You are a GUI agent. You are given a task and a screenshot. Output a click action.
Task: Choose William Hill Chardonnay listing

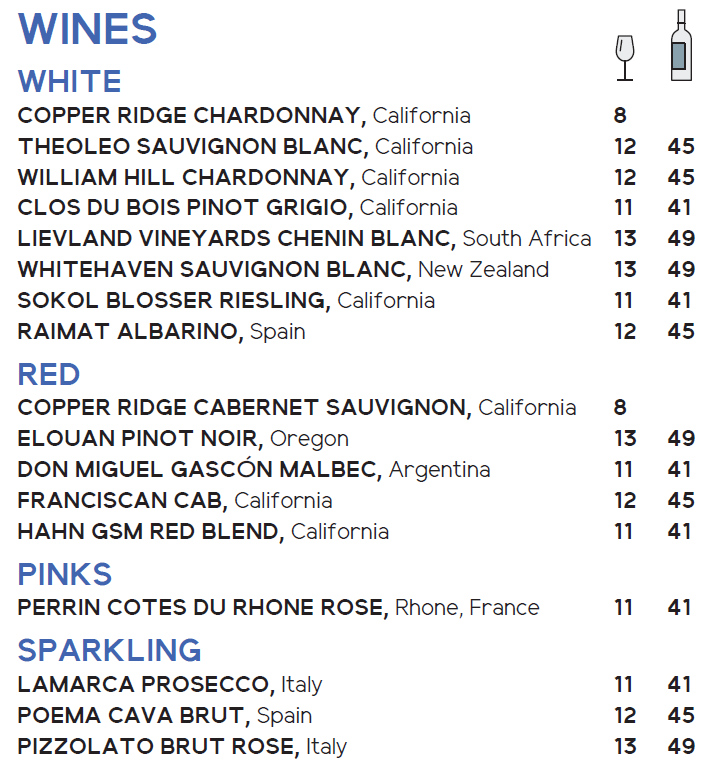(186, 178)
